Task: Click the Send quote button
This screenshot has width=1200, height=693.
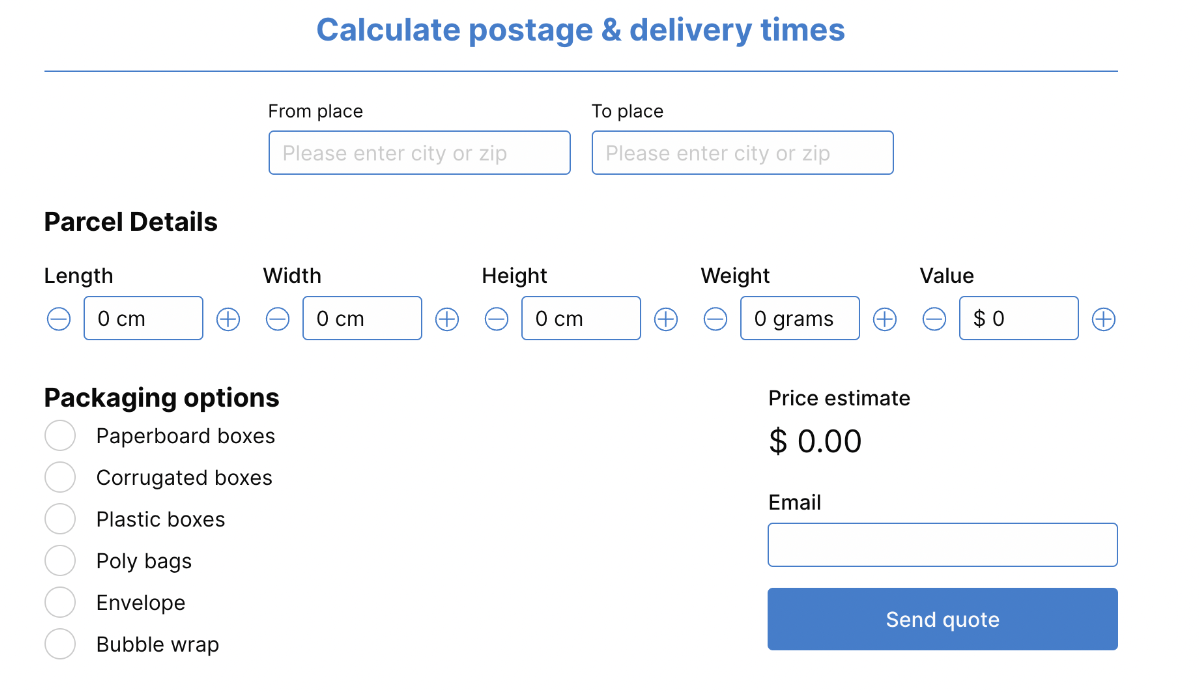Action: pyautogui.click(x=943, y=619)
